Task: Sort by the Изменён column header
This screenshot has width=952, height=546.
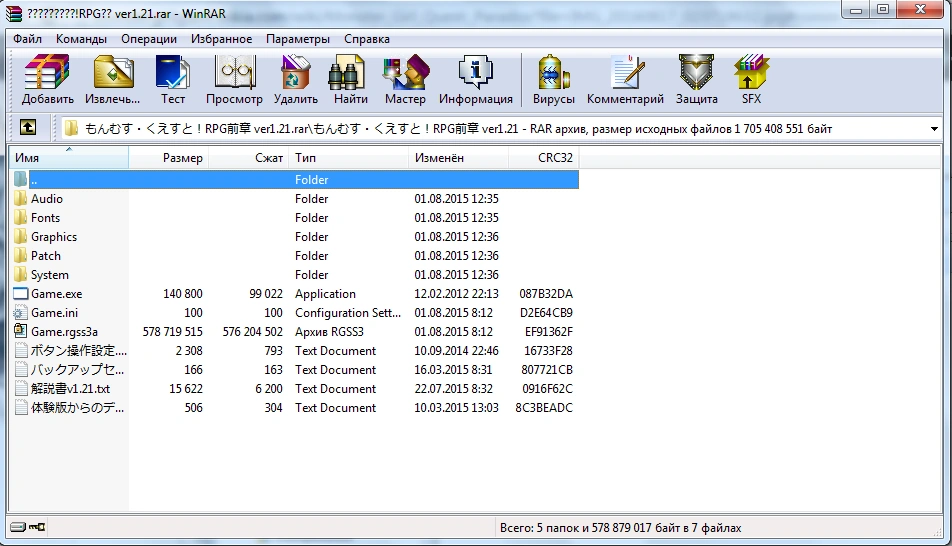Action: coord(458,158)
